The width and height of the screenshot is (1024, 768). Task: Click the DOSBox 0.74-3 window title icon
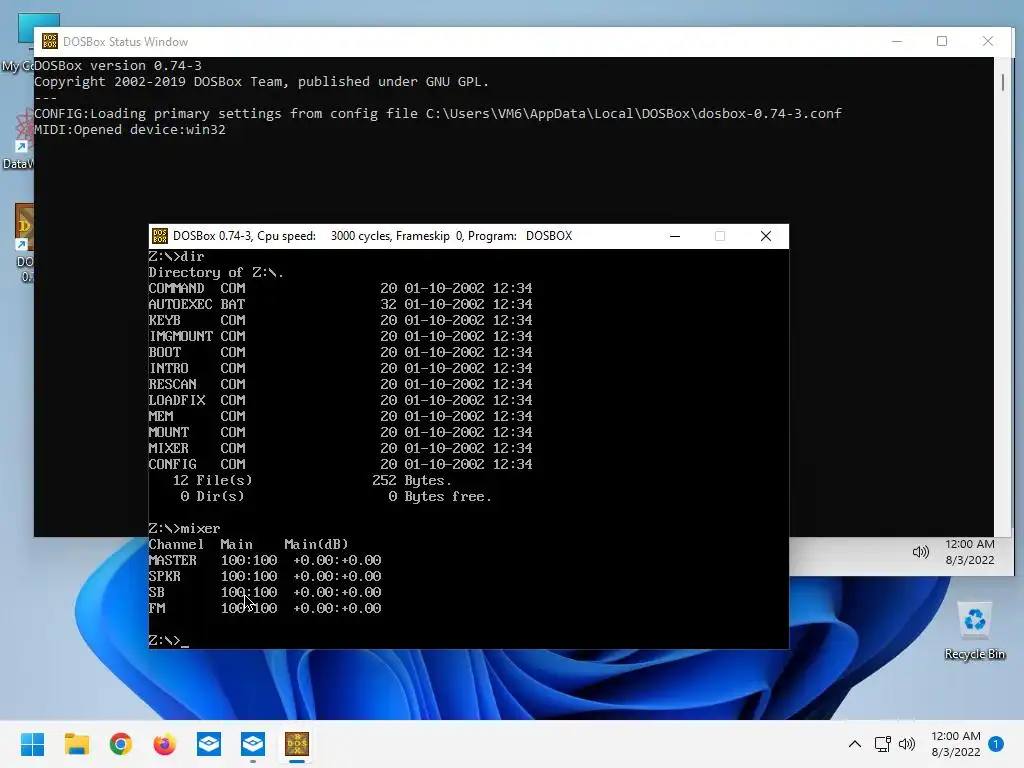160,236
